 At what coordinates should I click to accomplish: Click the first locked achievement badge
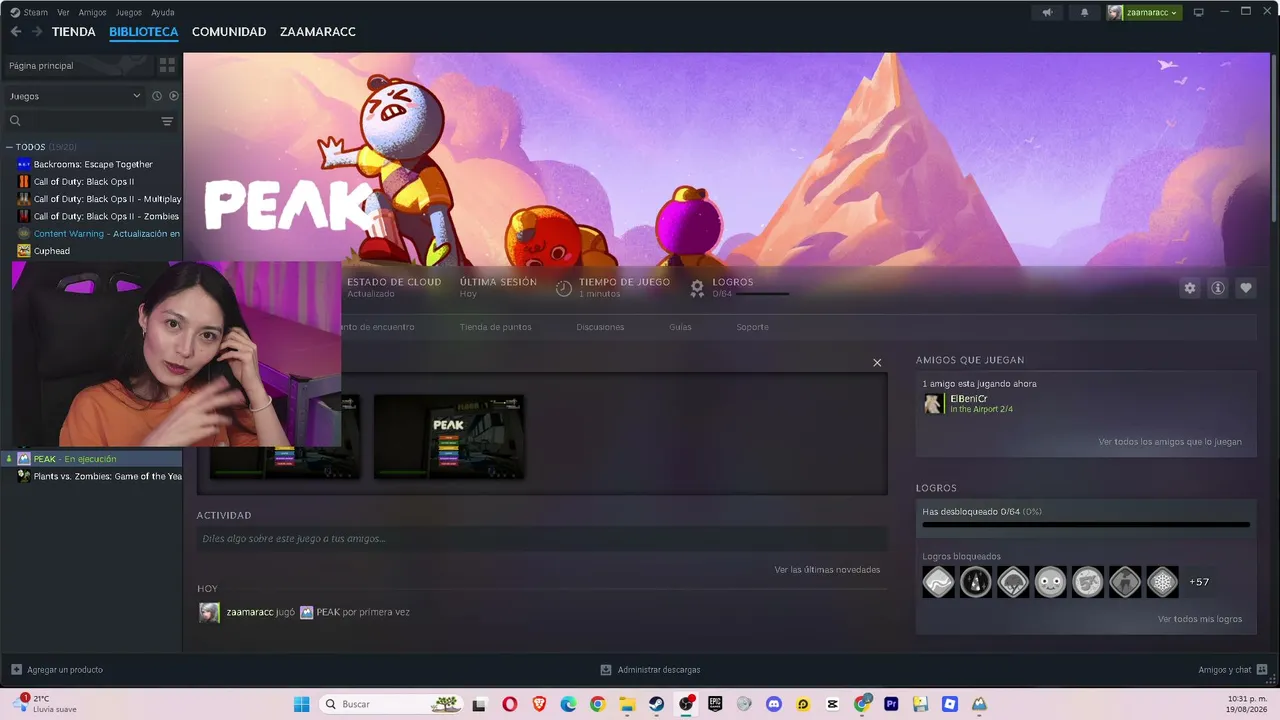938,582
